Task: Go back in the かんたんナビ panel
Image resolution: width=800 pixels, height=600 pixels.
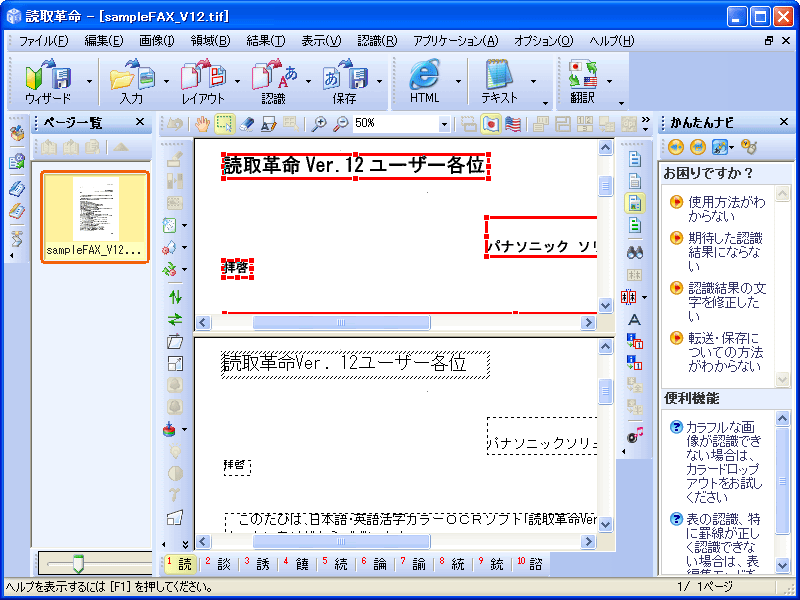Action: [676, 147]
